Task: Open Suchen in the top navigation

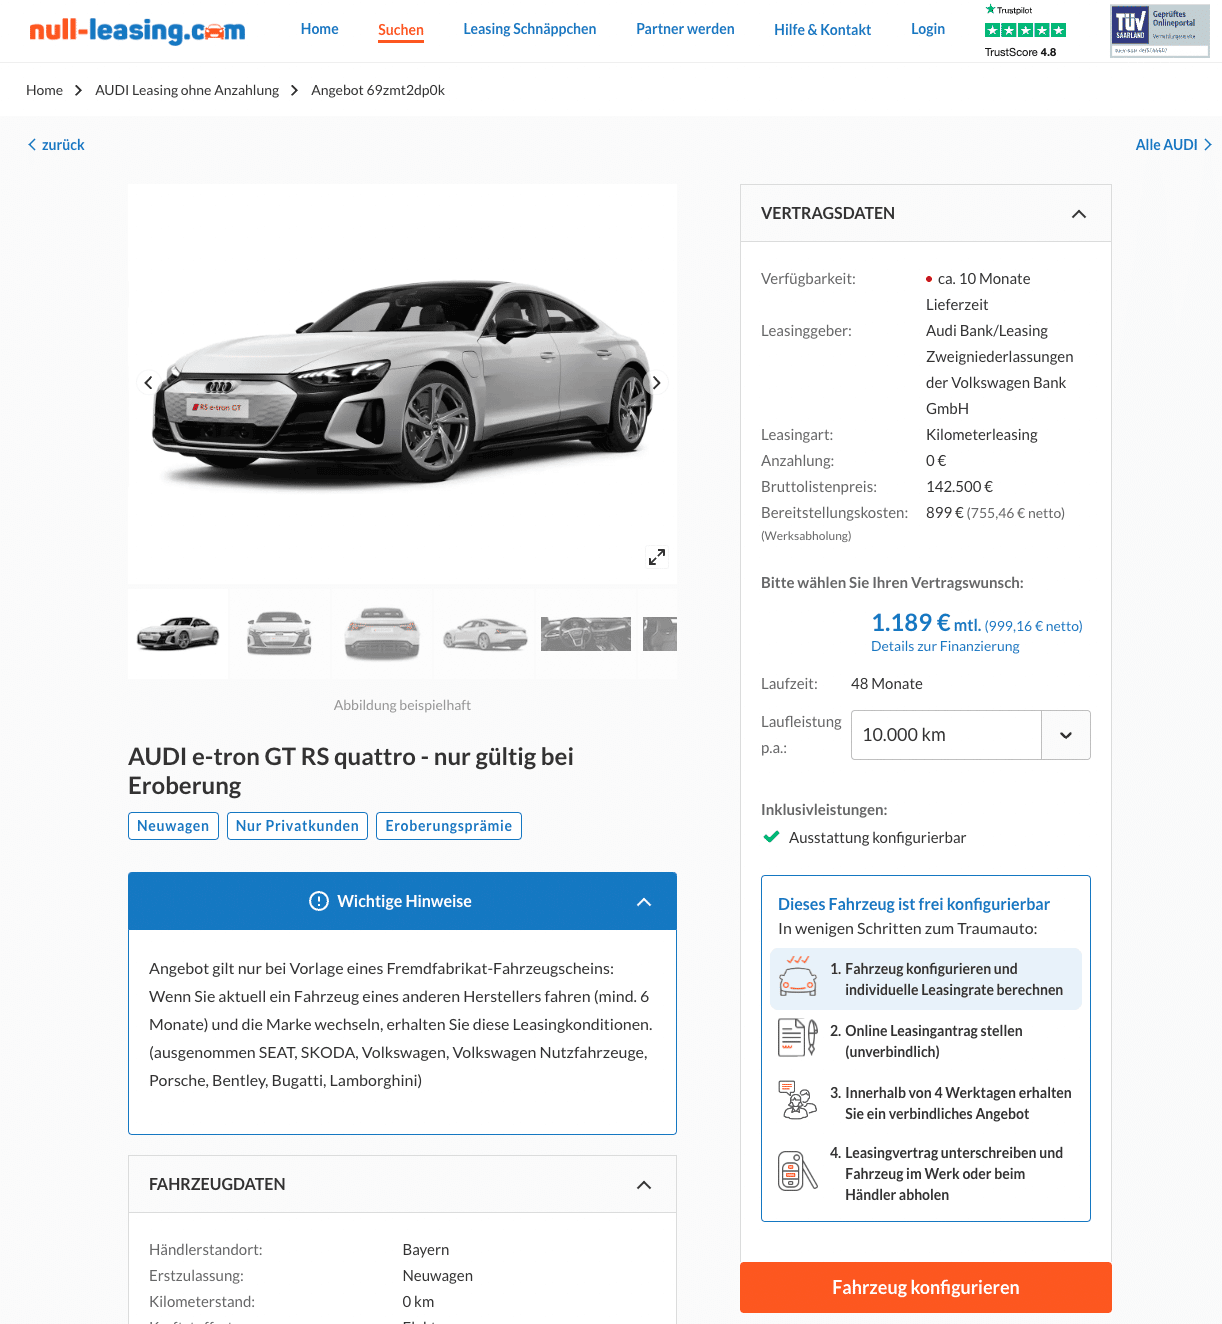Action: tap(401, 30)
